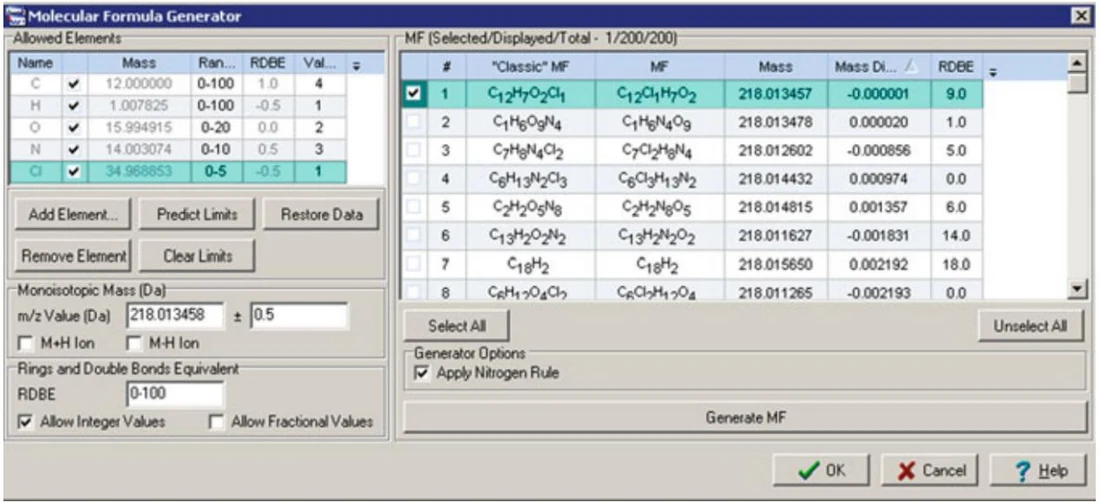Sort elements by Name column header
Viewport: 1100px width, 502px height.
(x=35, y=63)
